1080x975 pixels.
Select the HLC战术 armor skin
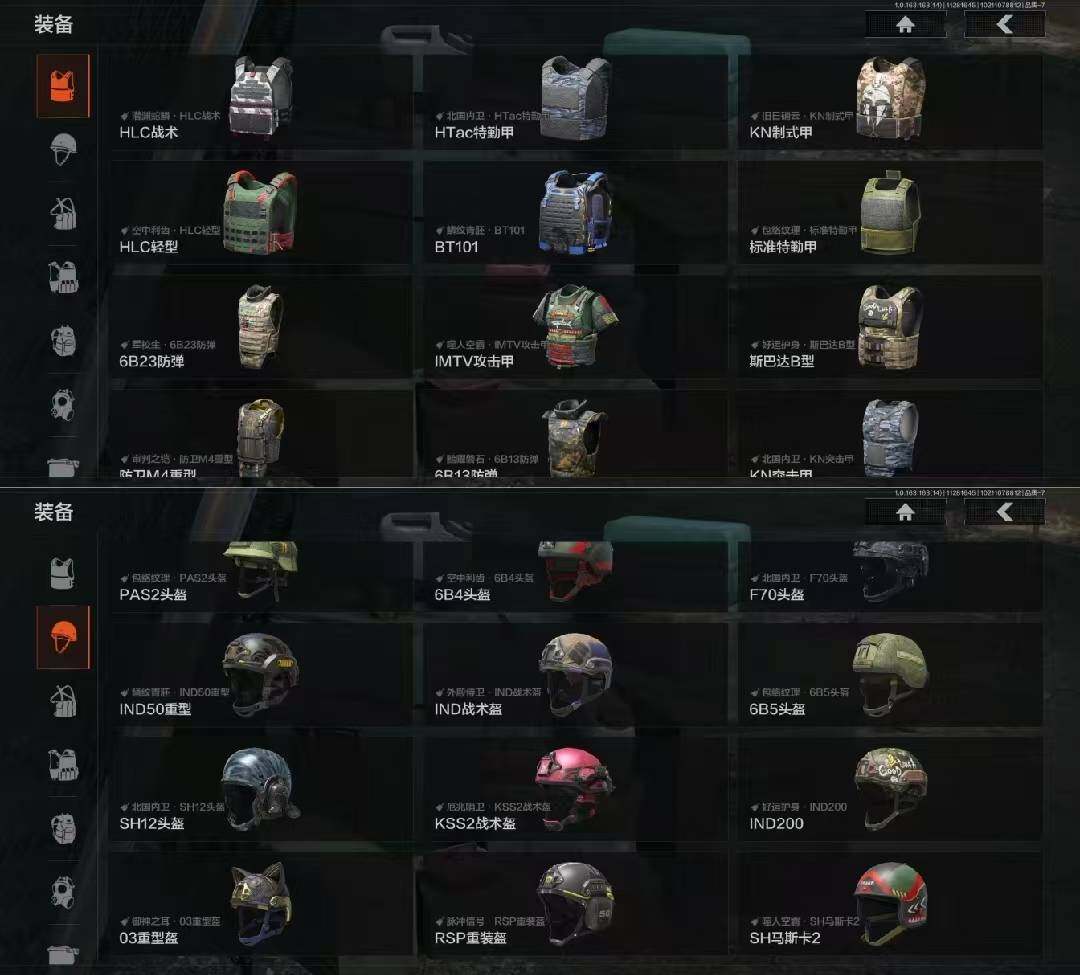[261, 102]
